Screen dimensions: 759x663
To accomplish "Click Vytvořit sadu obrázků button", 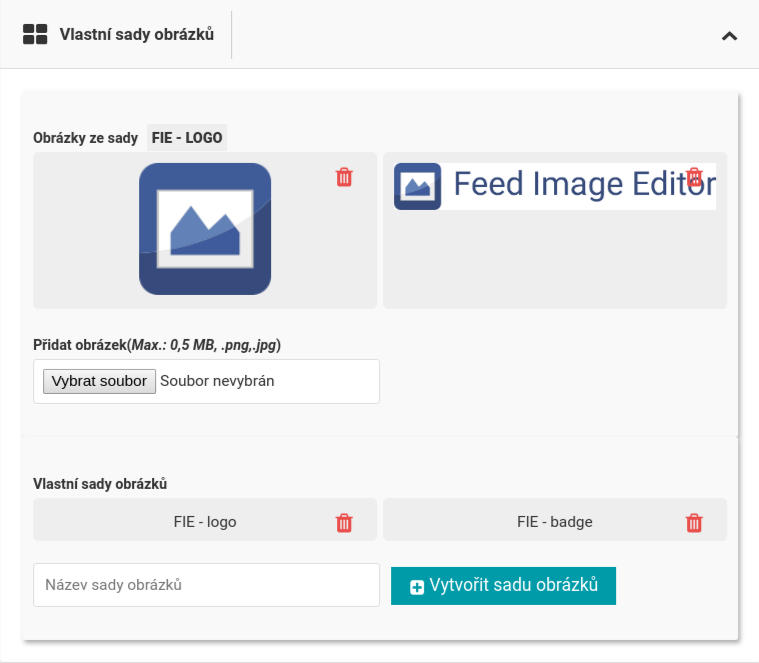I will [x=503, y=586].
